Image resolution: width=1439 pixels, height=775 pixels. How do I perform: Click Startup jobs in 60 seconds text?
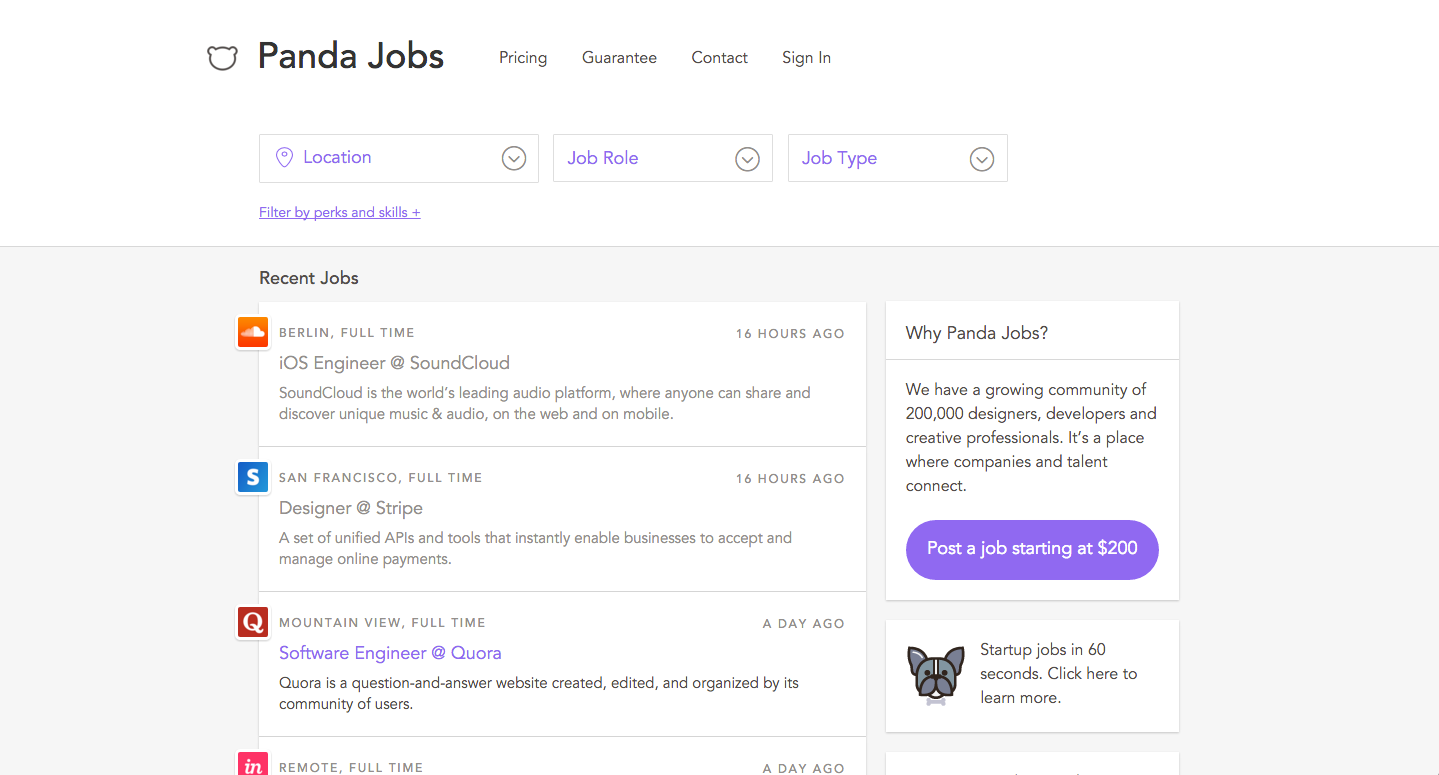pyautogui.click(x=1059, y=674)
